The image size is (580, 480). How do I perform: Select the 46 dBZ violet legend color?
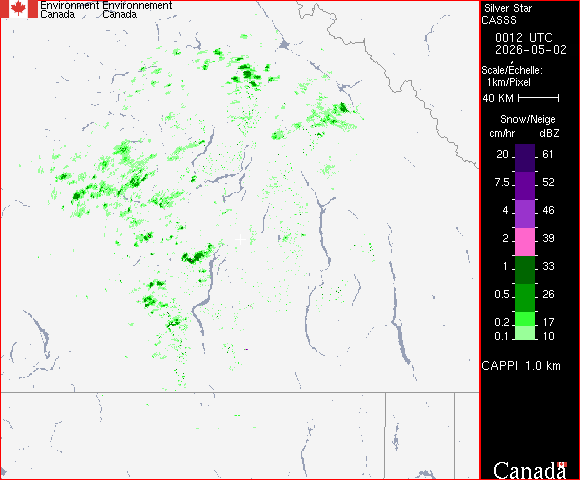tap(525, 214)
